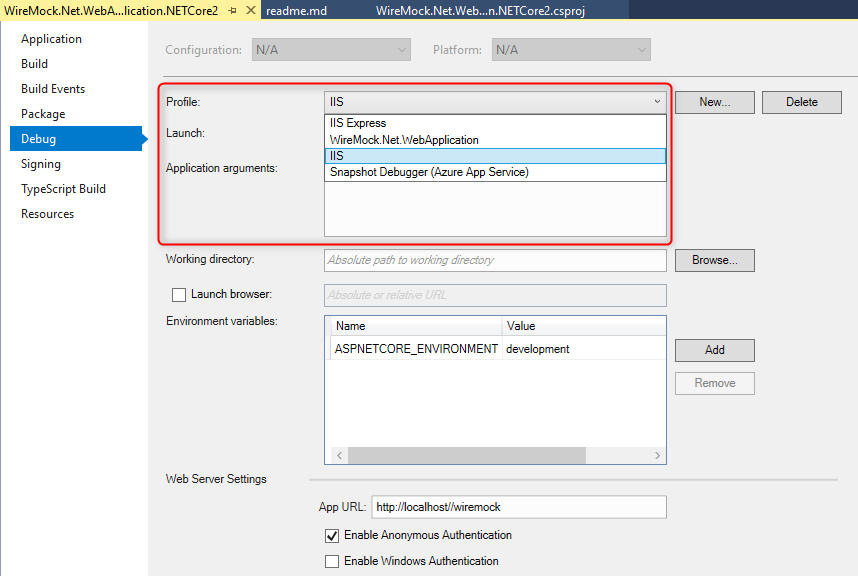Enable the Launch browser option
858x576 pixels.
(x=179, y=295)
